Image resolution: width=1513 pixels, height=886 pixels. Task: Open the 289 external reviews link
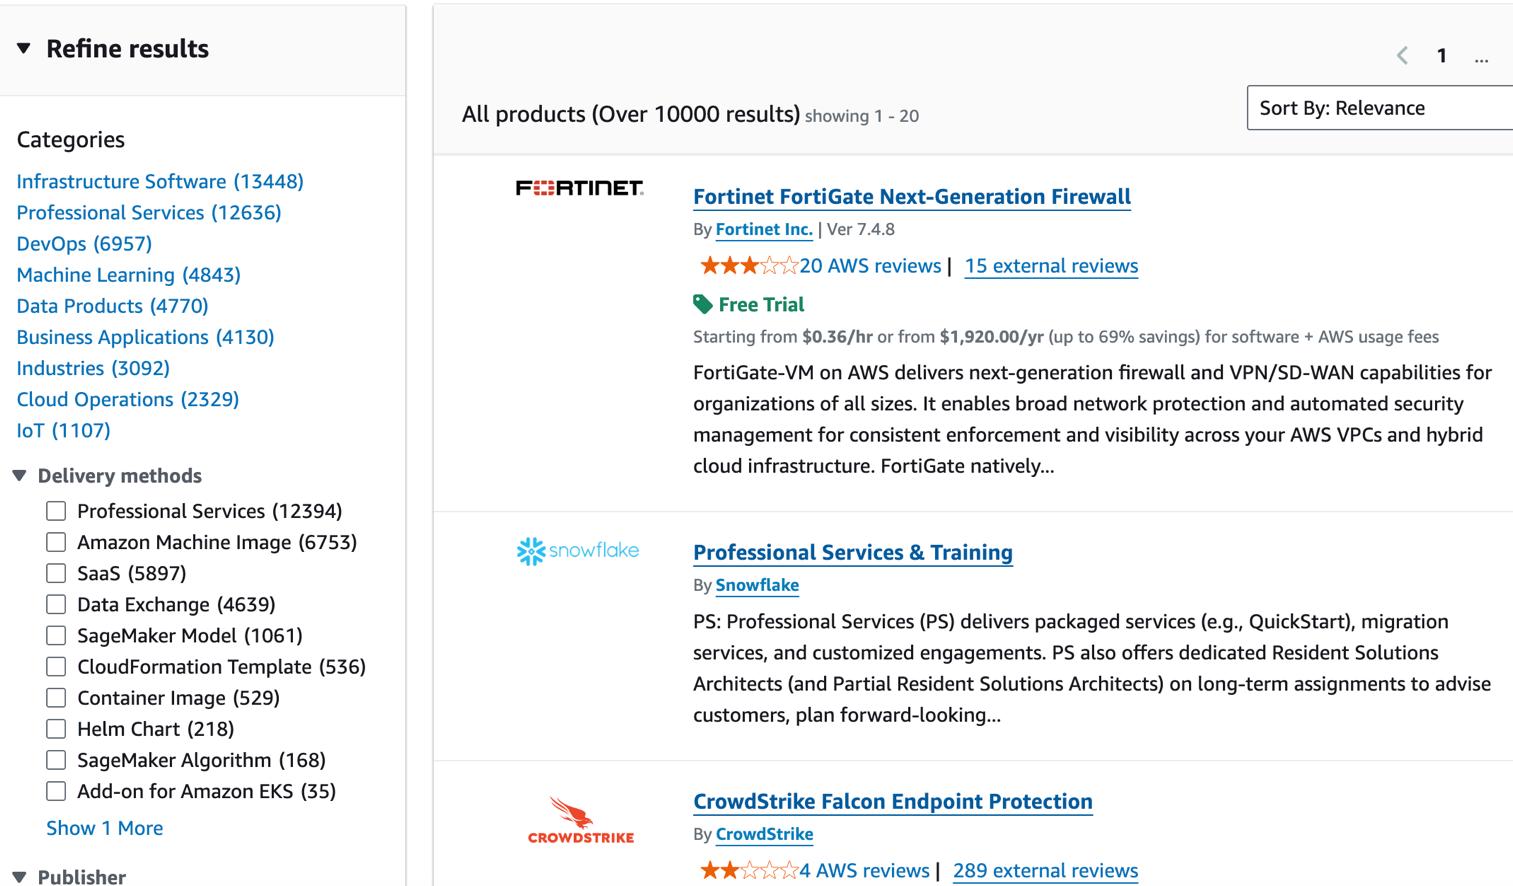pos(1045,871)
